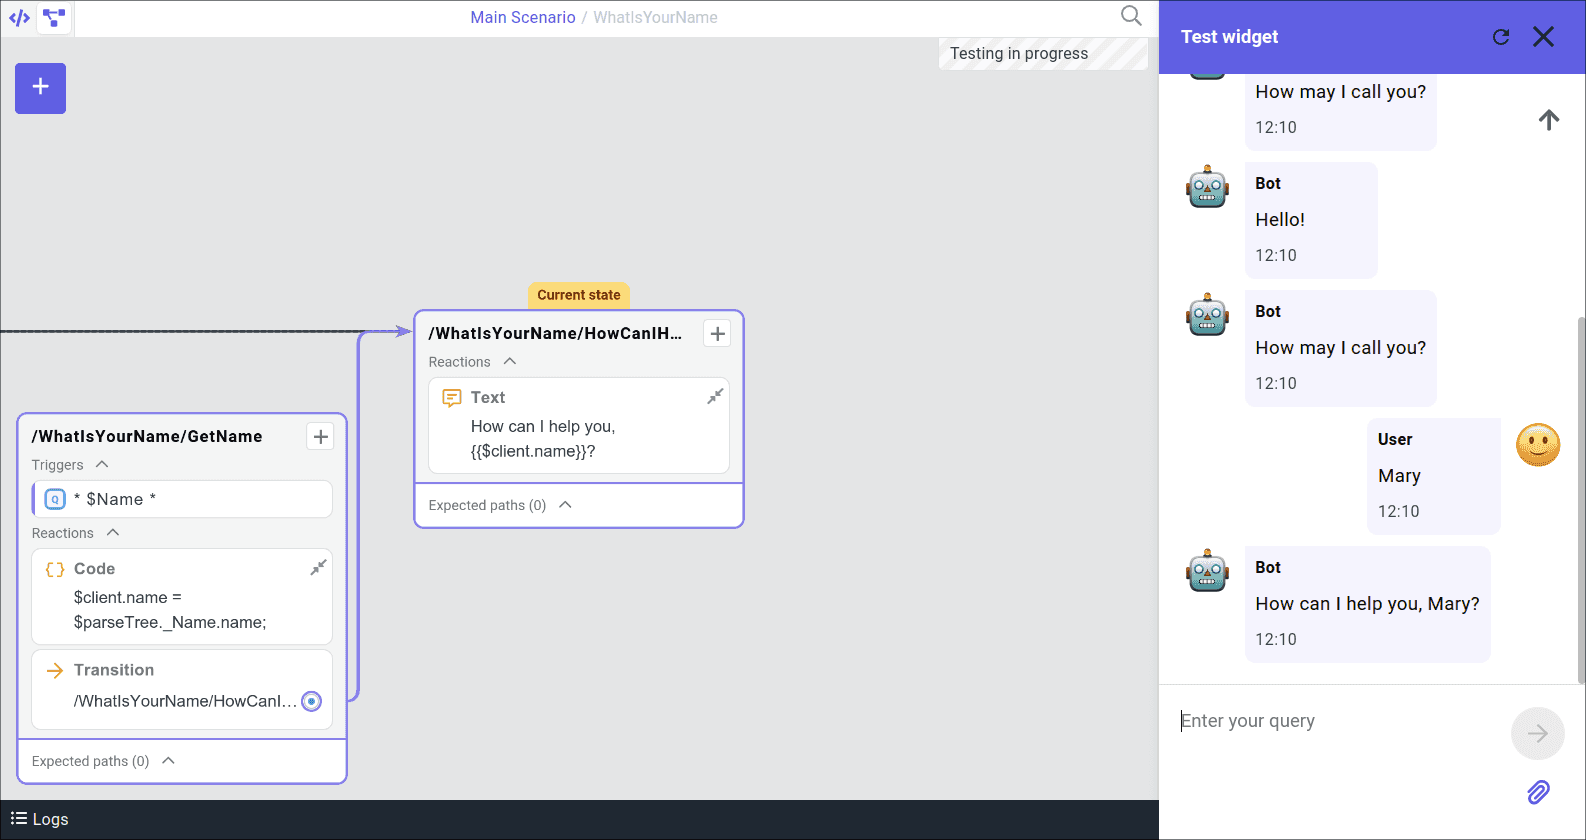Open the search magnifier icon
Viewport: 1586px width, 840px height.
(x=1131, y=16)
